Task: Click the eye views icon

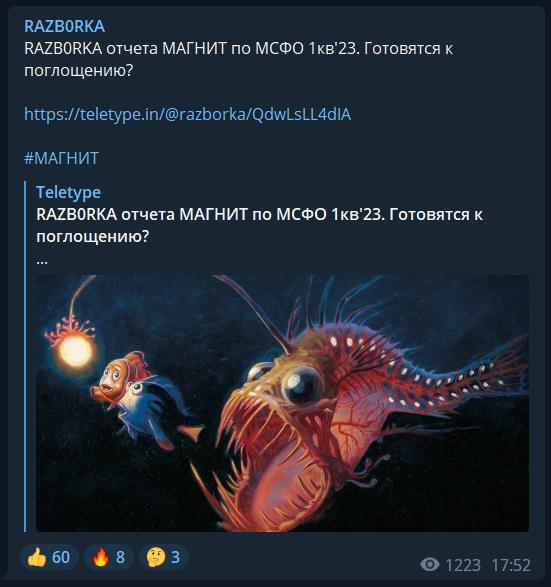Action: coord(429,565)
